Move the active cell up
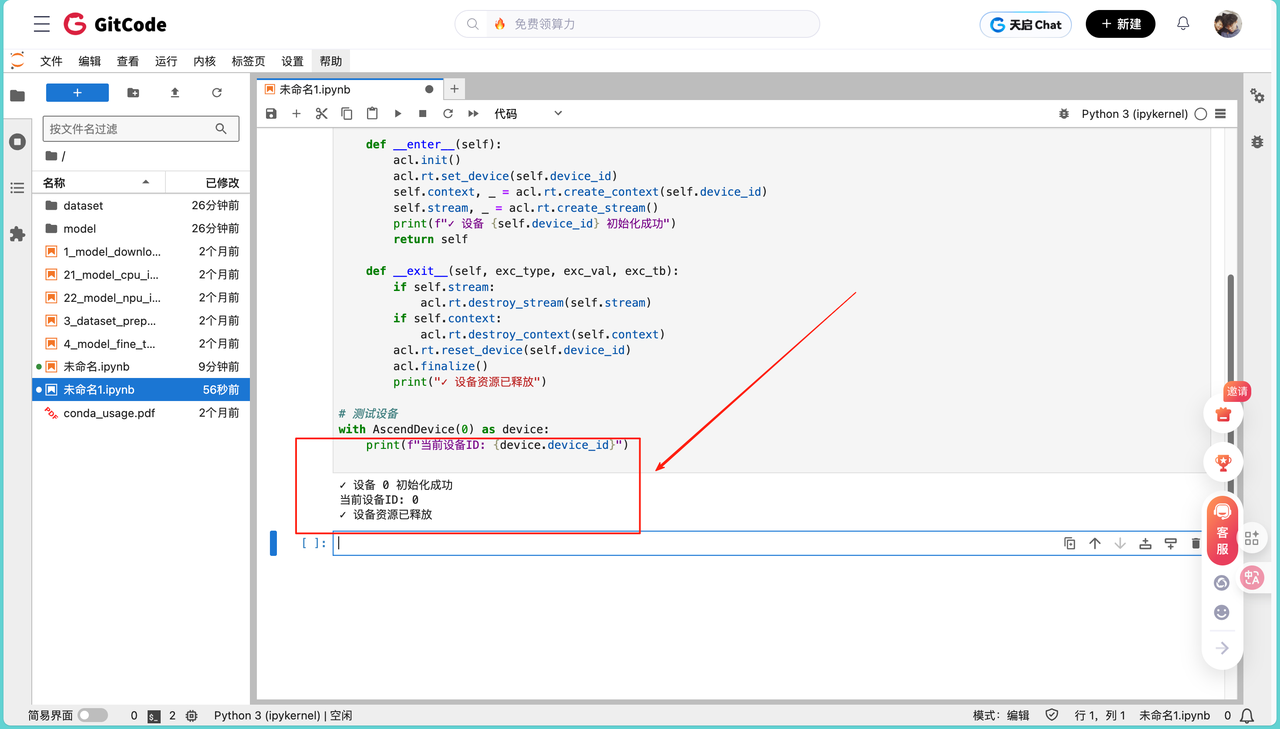Viewport: 1280px width, 729px height. (x=1095, y=543)
